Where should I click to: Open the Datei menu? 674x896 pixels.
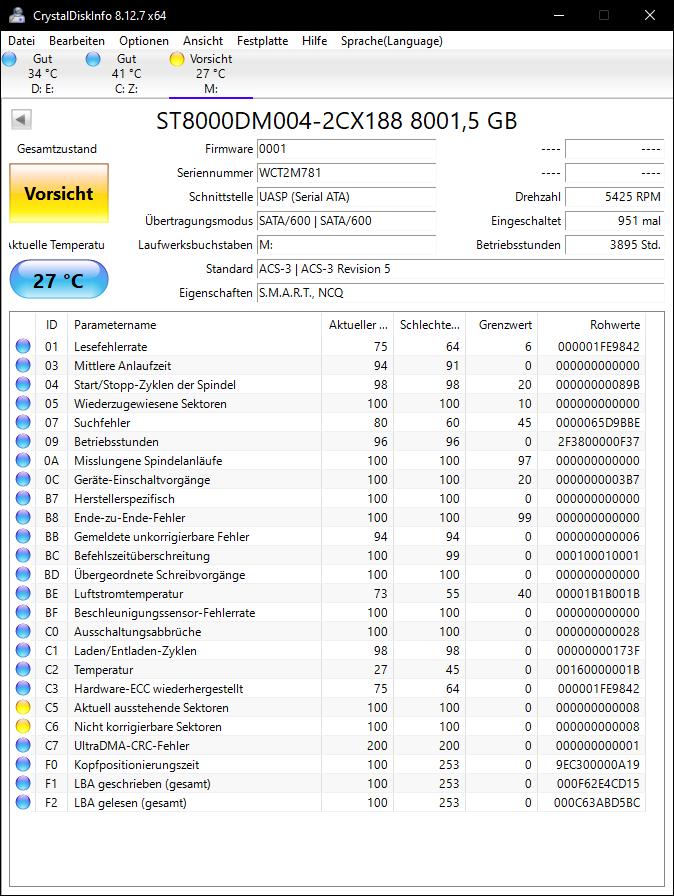point(22,41)
